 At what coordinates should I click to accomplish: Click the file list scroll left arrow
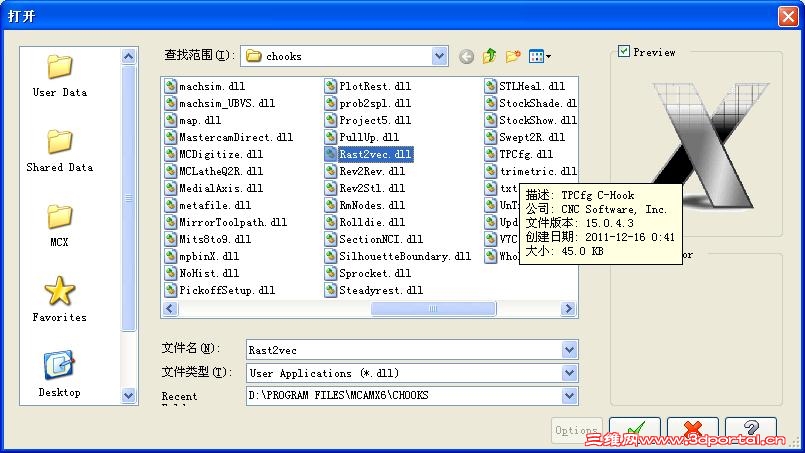pos(170,309)
